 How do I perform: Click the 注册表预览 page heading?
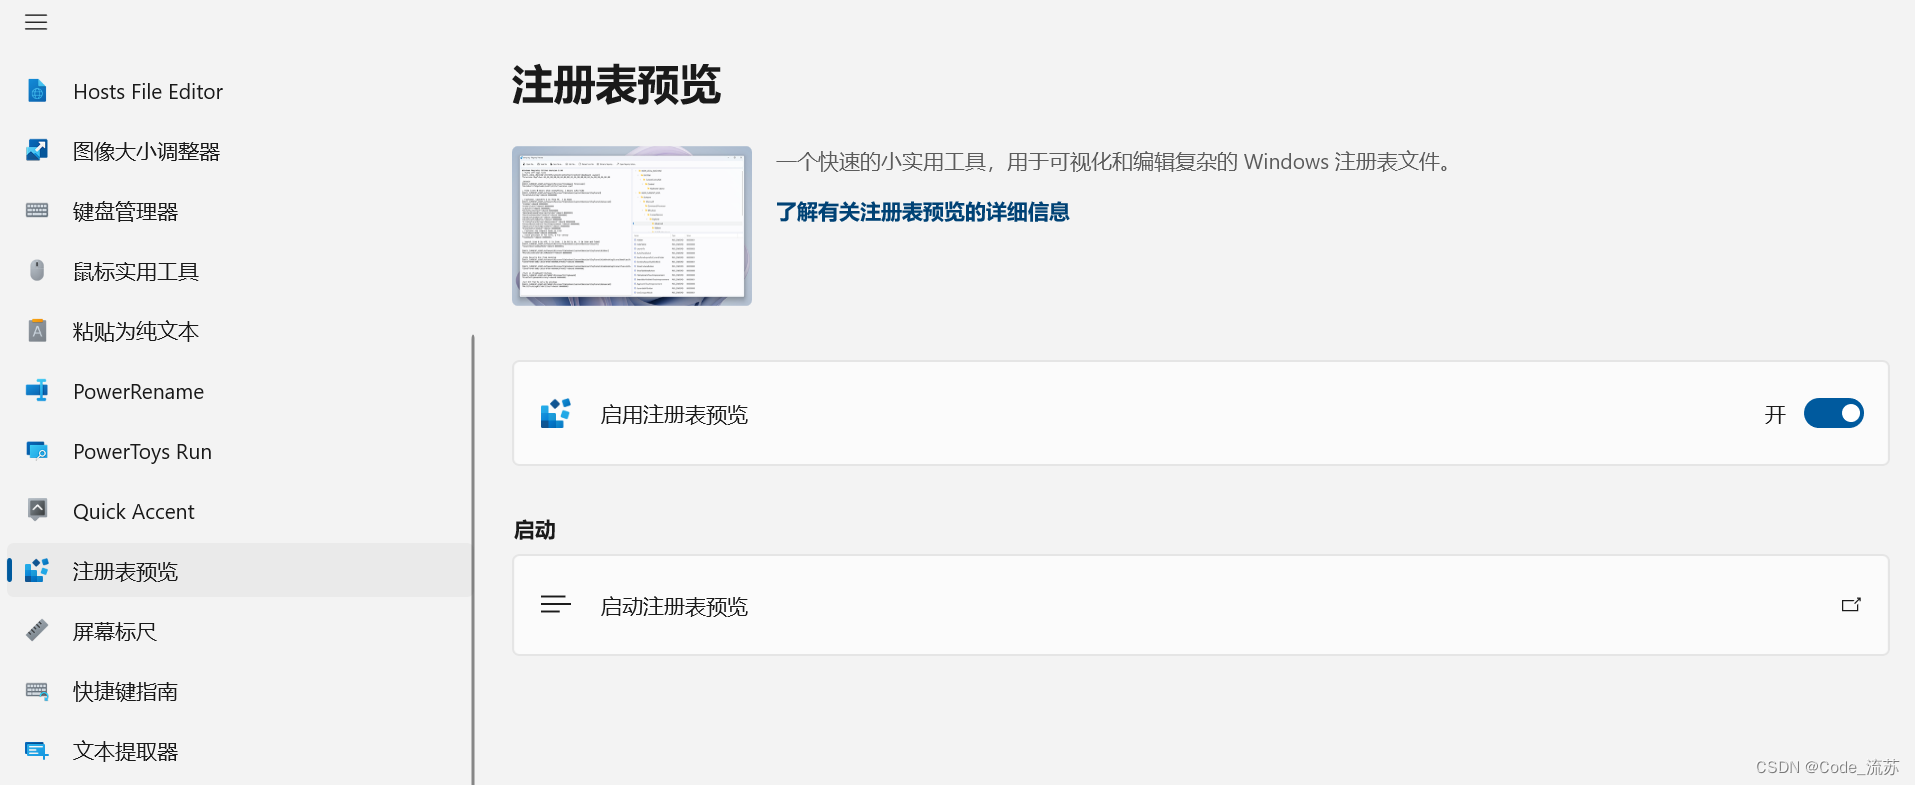pos(616,85)
